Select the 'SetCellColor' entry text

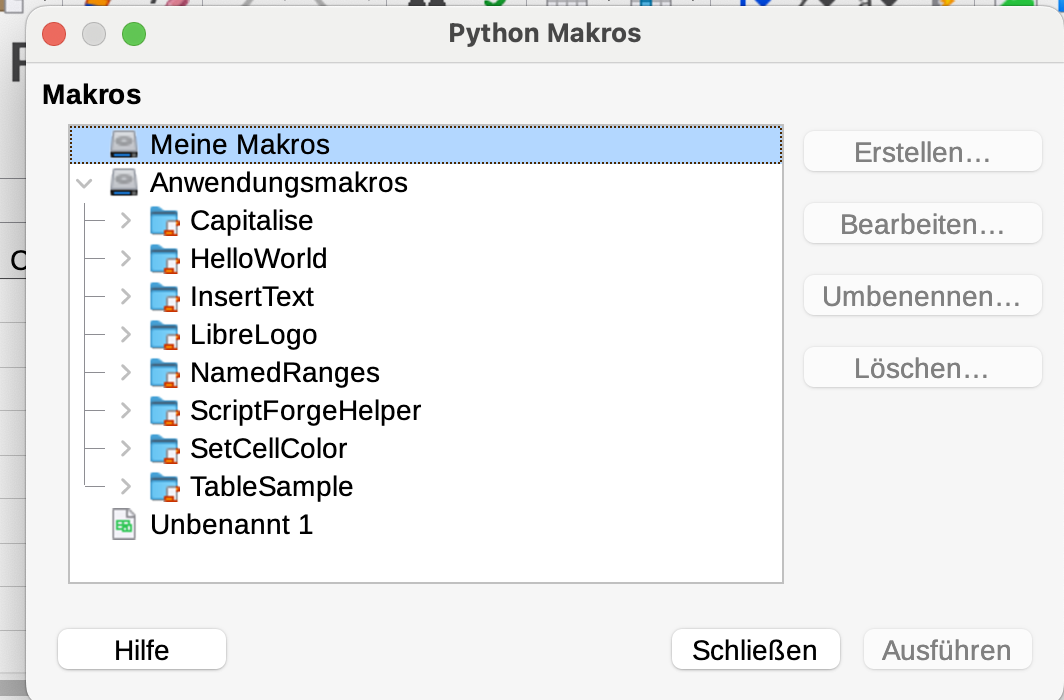click(x=269, y=448)
